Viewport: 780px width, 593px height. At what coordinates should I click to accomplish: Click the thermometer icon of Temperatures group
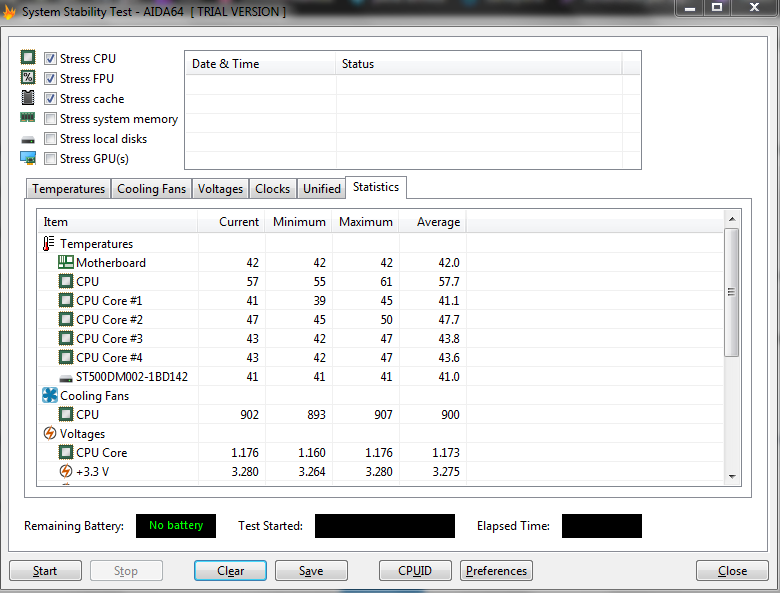(48, 243)
